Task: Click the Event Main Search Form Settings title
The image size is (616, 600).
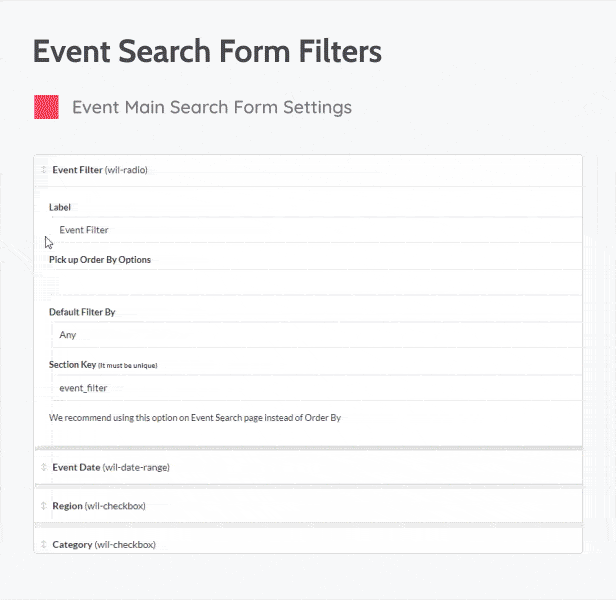Action: [212, 107]
